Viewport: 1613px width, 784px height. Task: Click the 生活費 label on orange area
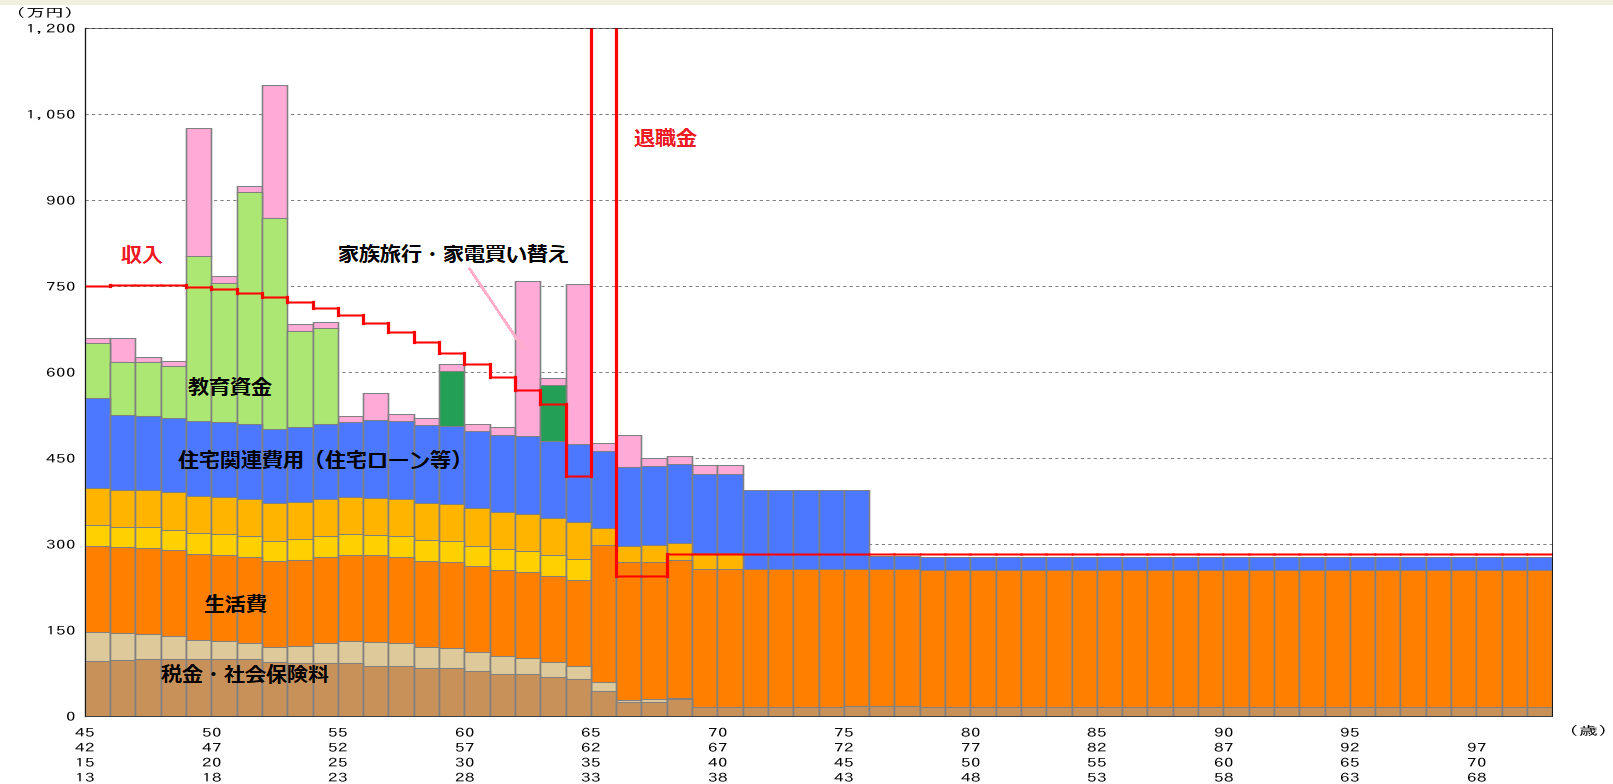236,604
